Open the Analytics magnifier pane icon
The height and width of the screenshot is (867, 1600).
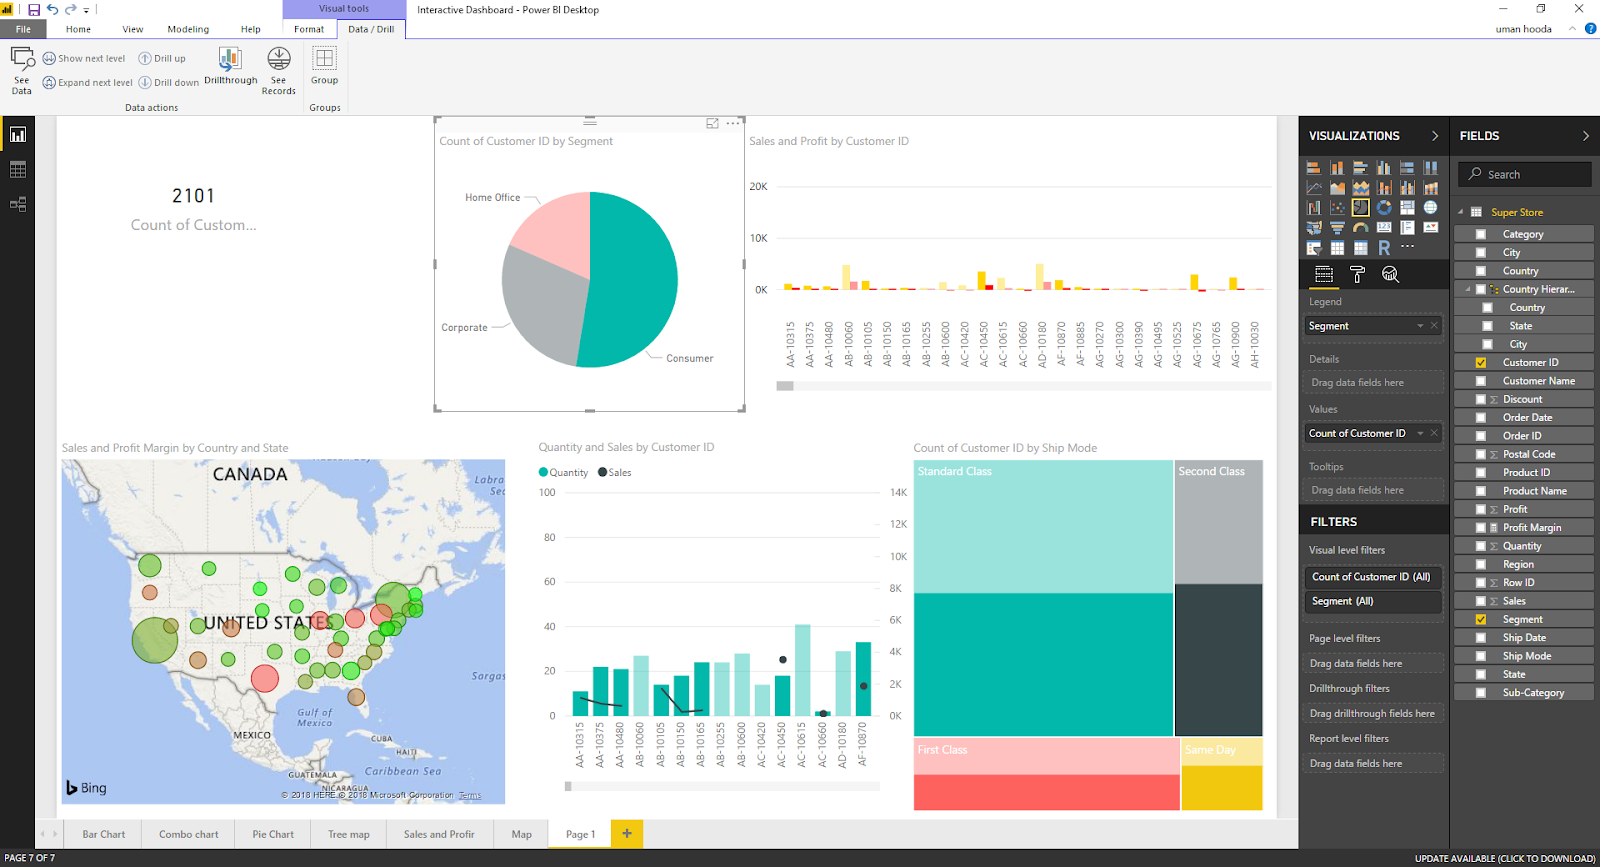[x=1390, y=274]
